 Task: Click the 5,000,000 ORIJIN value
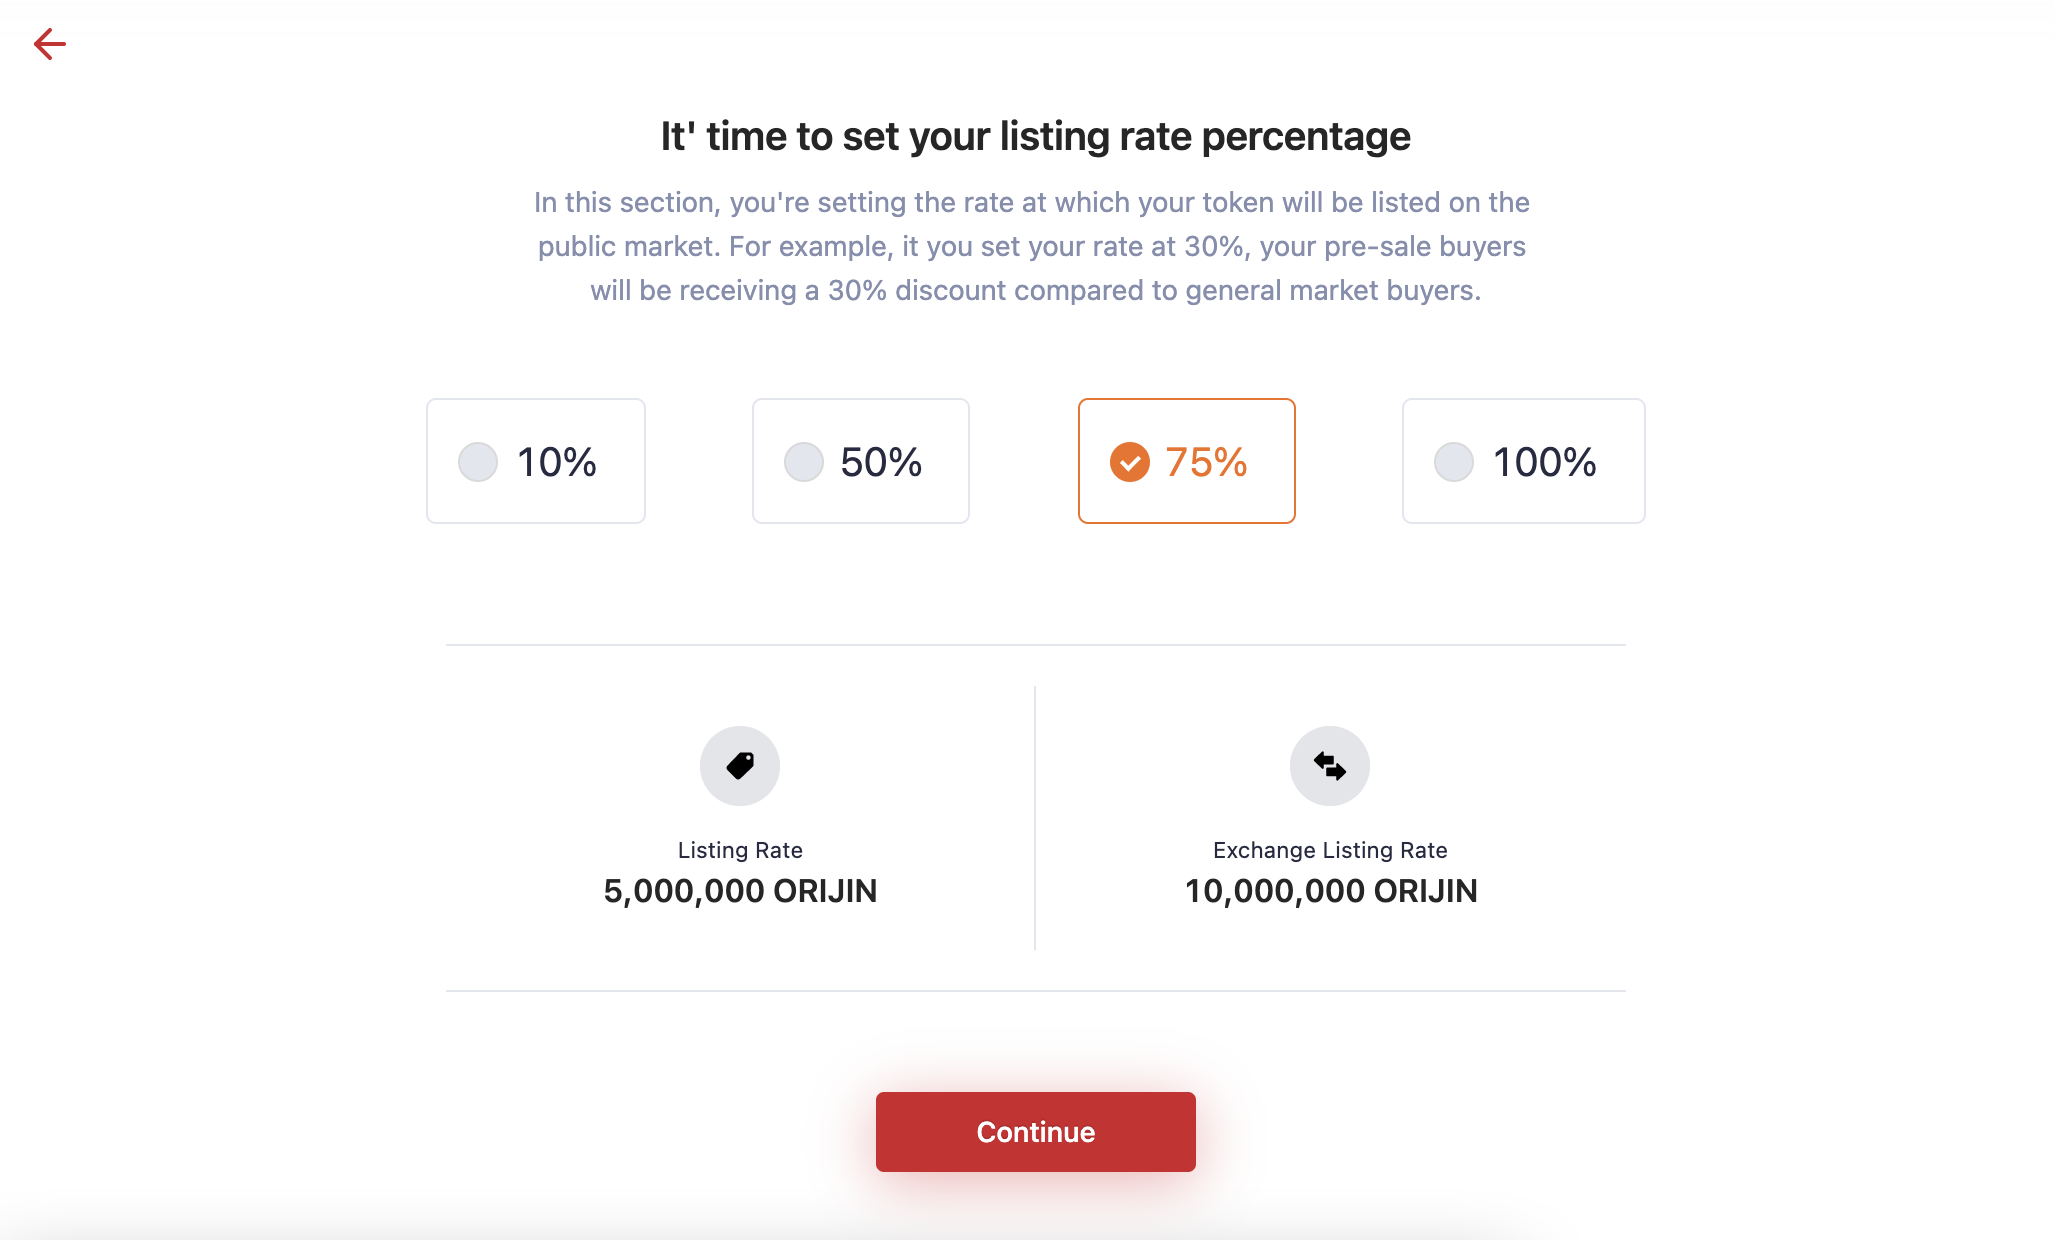click(740, 891)
